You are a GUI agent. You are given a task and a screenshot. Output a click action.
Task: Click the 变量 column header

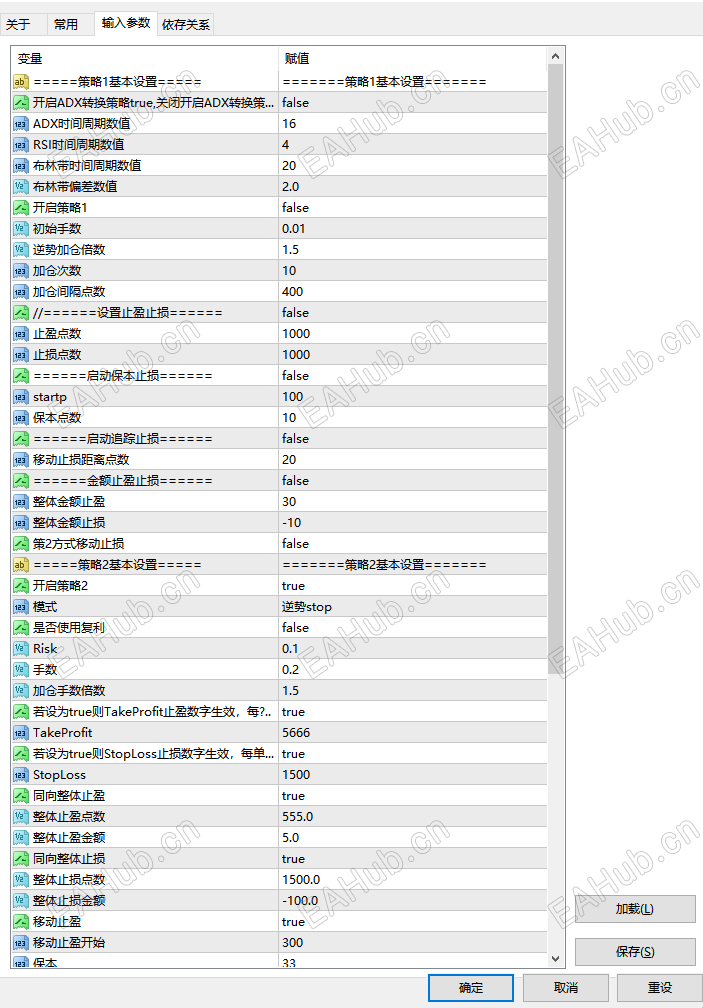pyautogui.click(x=145, y=58)
